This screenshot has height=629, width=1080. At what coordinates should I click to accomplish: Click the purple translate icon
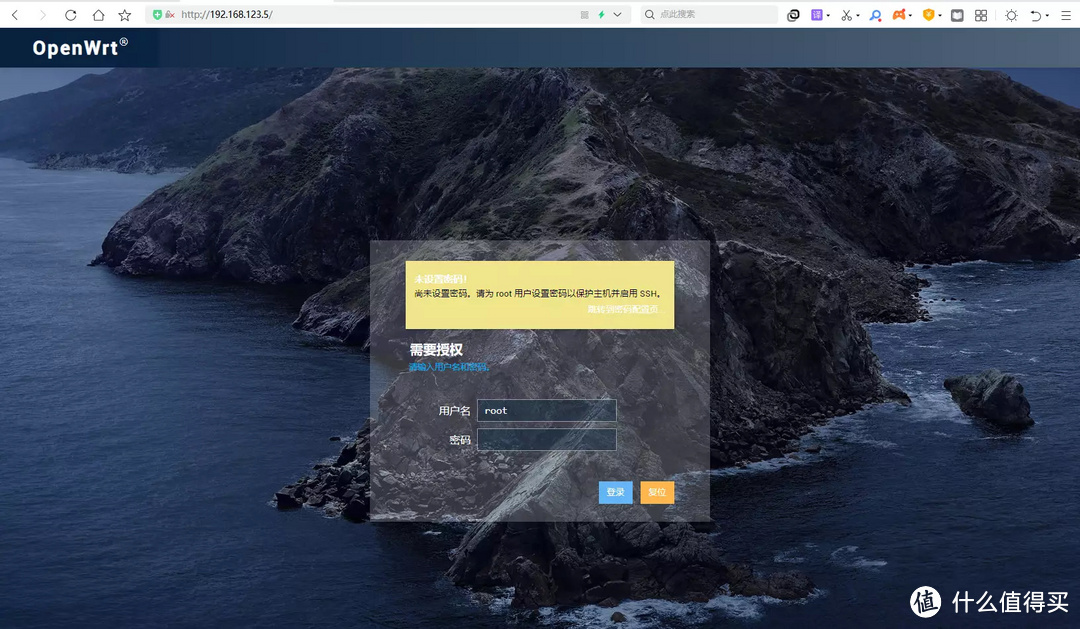pos(816,14)
